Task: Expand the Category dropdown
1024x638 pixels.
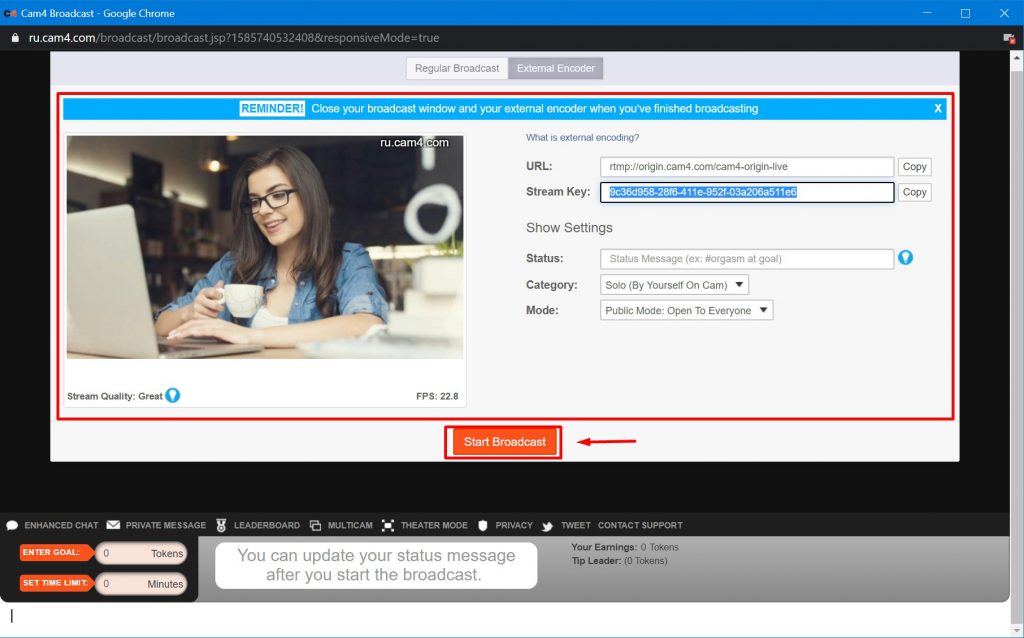Action: click(675, 285)
